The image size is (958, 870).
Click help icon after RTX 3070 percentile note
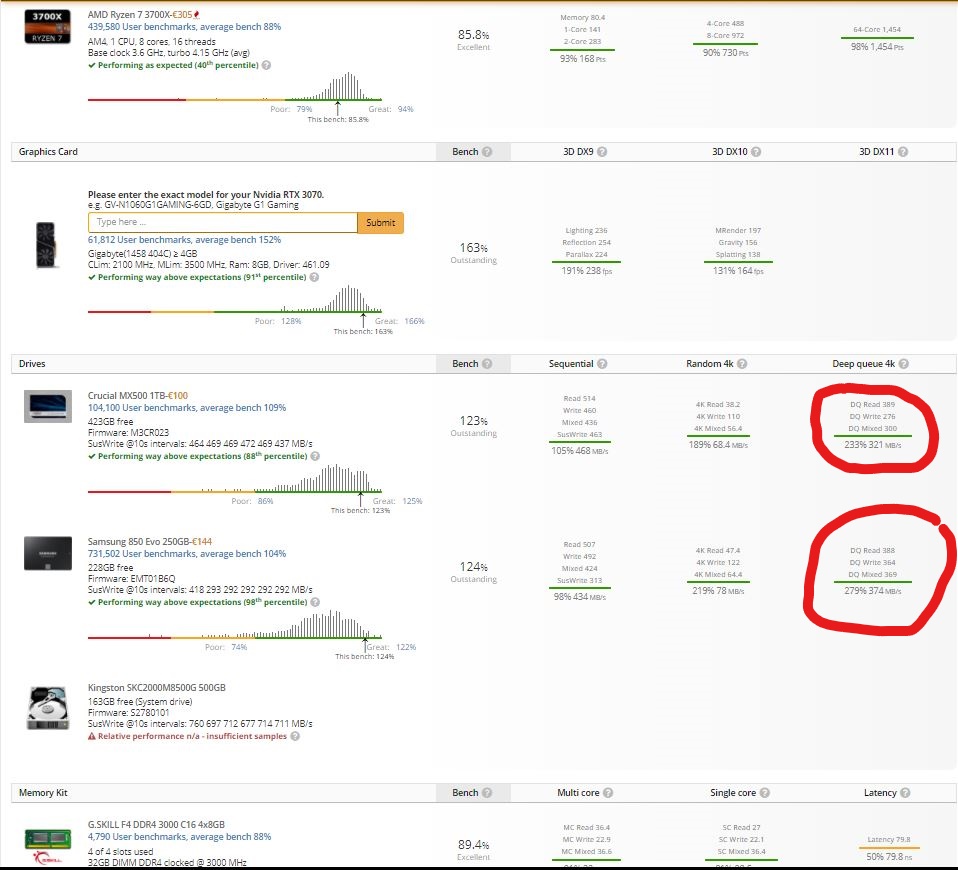(314, 277)
